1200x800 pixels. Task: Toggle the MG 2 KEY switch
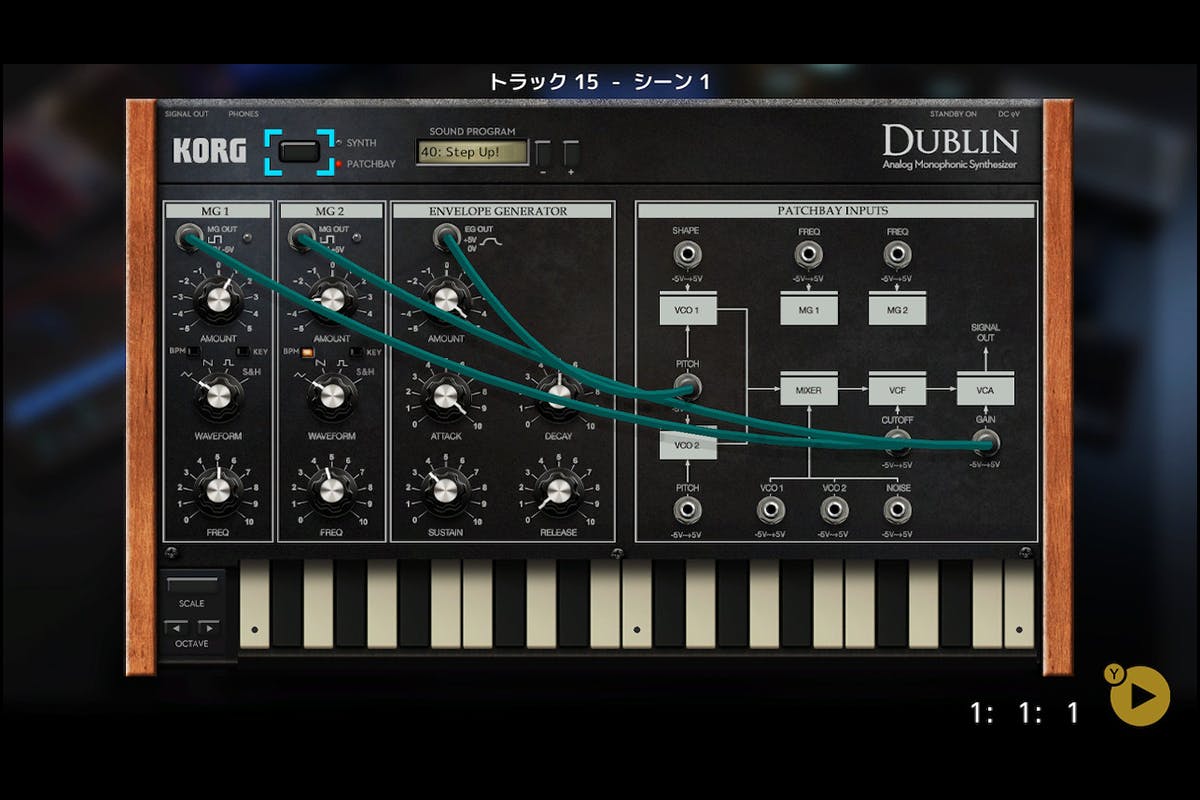(357, 352)
